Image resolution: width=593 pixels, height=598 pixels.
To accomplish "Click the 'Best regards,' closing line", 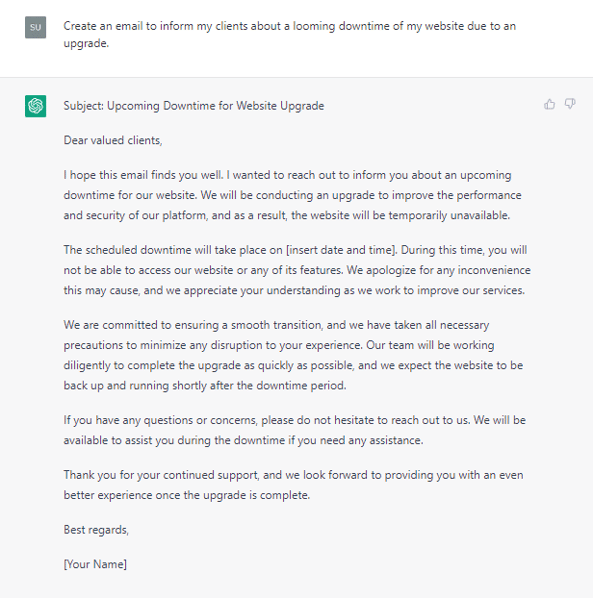I will coord(96,530).
